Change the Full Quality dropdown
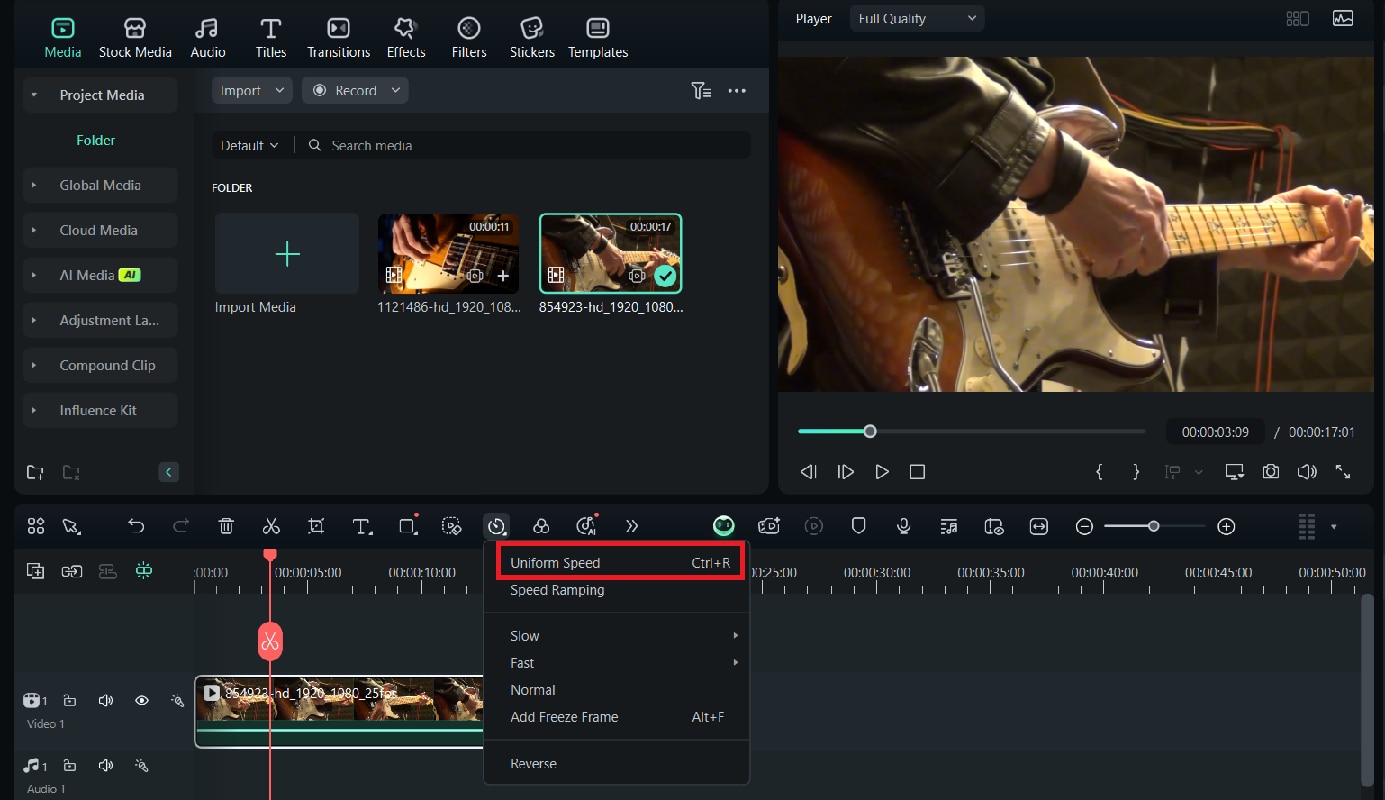Image resolution: width=1385 pixels, height=800 pixels. point(917,19)
